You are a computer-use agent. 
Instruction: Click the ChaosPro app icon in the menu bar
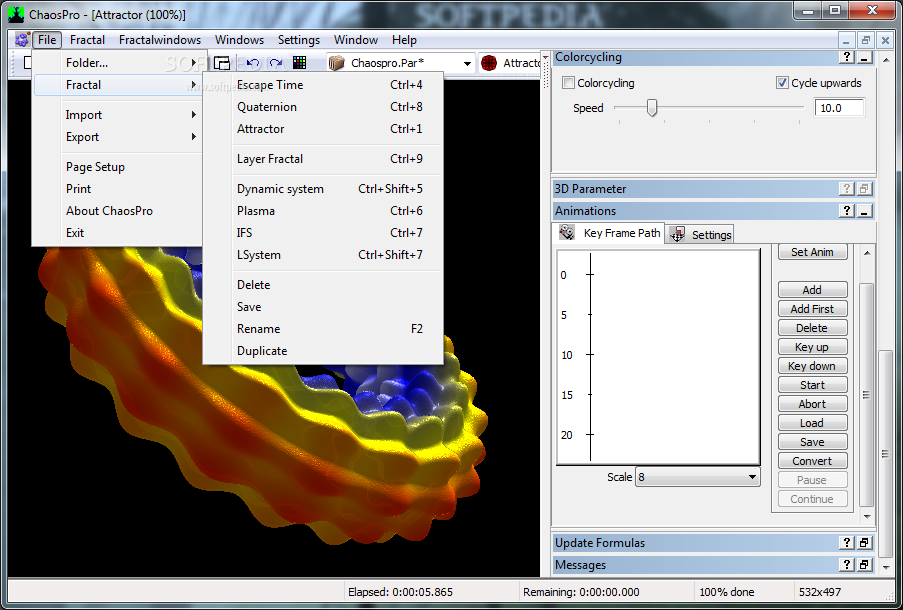(22, 40)
